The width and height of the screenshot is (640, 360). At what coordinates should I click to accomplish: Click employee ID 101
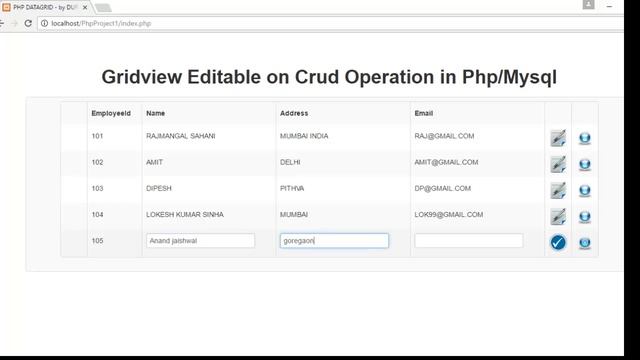[x=97, y=136]
